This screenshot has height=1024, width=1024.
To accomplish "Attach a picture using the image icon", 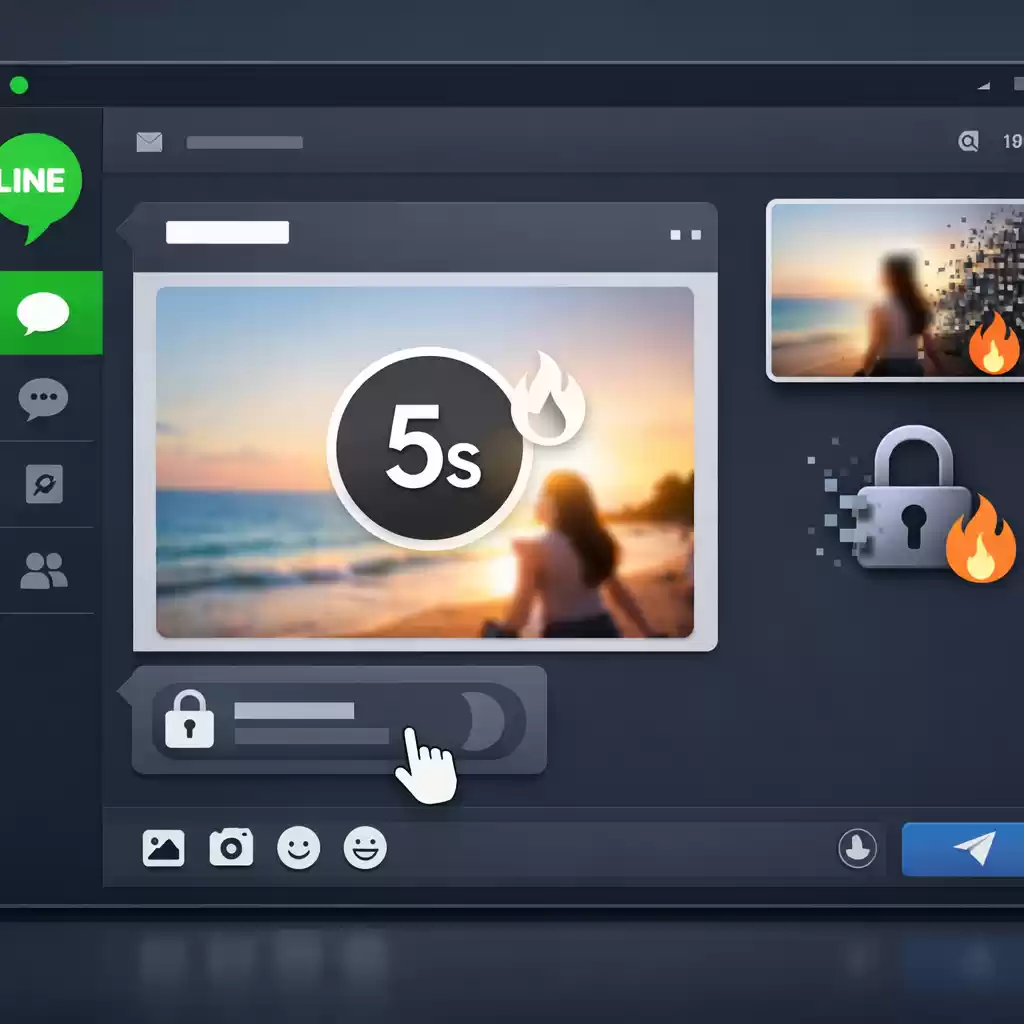I will click(x=163, y=848).
